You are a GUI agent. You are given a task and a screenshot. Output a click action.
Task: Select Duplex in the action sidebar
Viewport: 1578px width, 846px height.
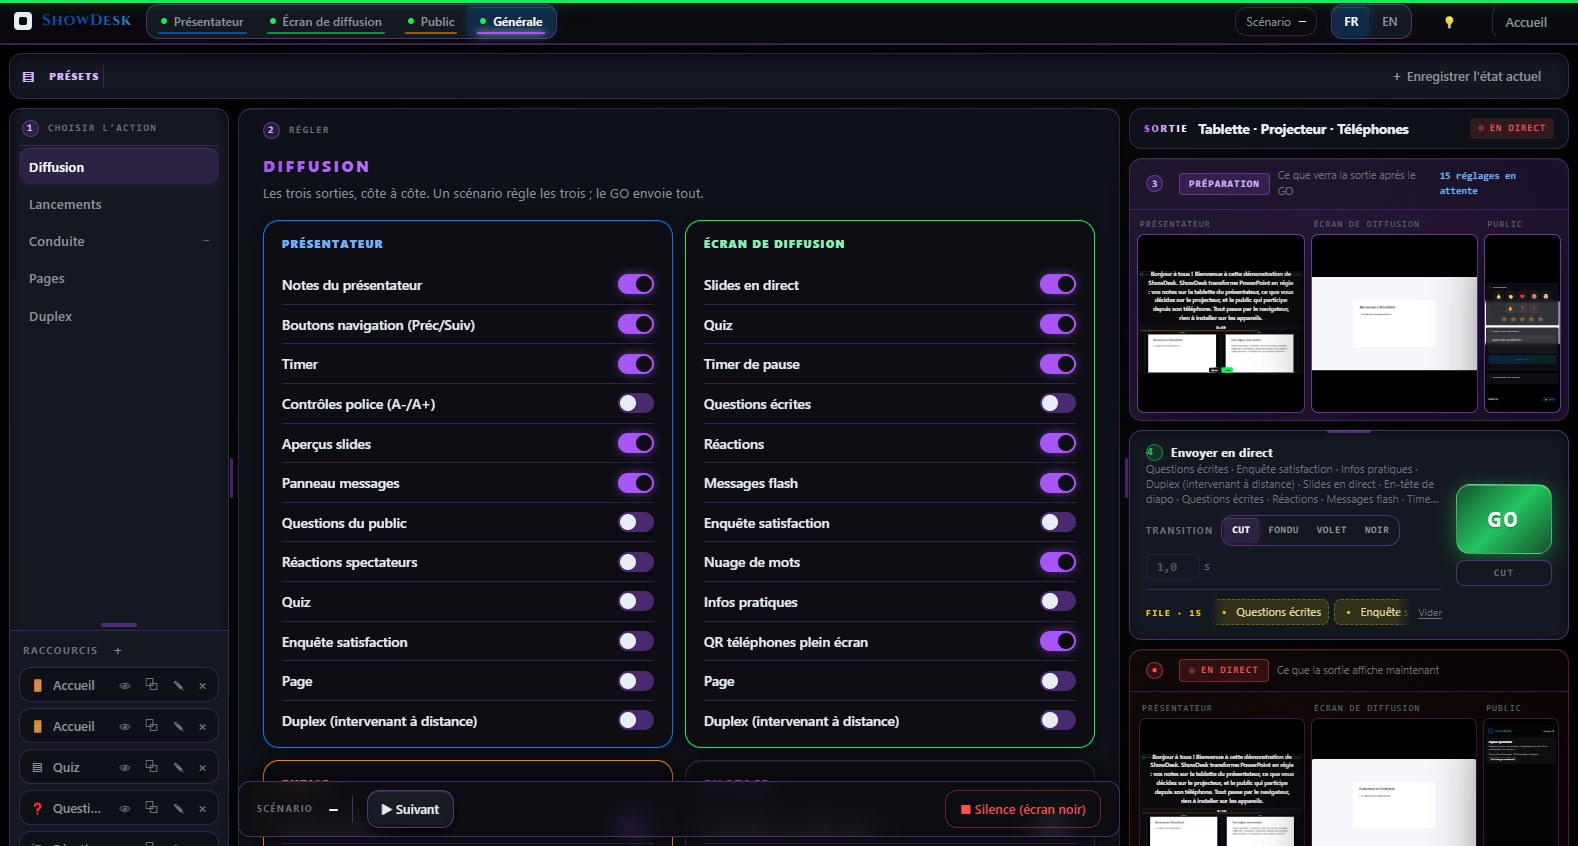click(x=118, y=316)
